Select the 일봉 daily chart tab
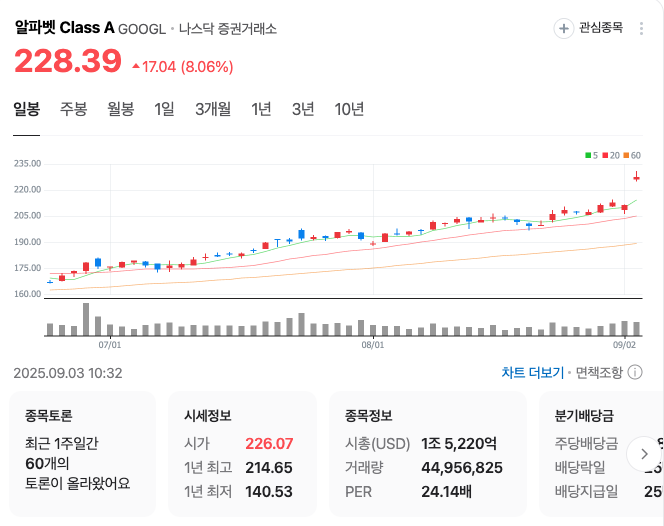The height and width of the screenshot is (526, 664). 27,109
